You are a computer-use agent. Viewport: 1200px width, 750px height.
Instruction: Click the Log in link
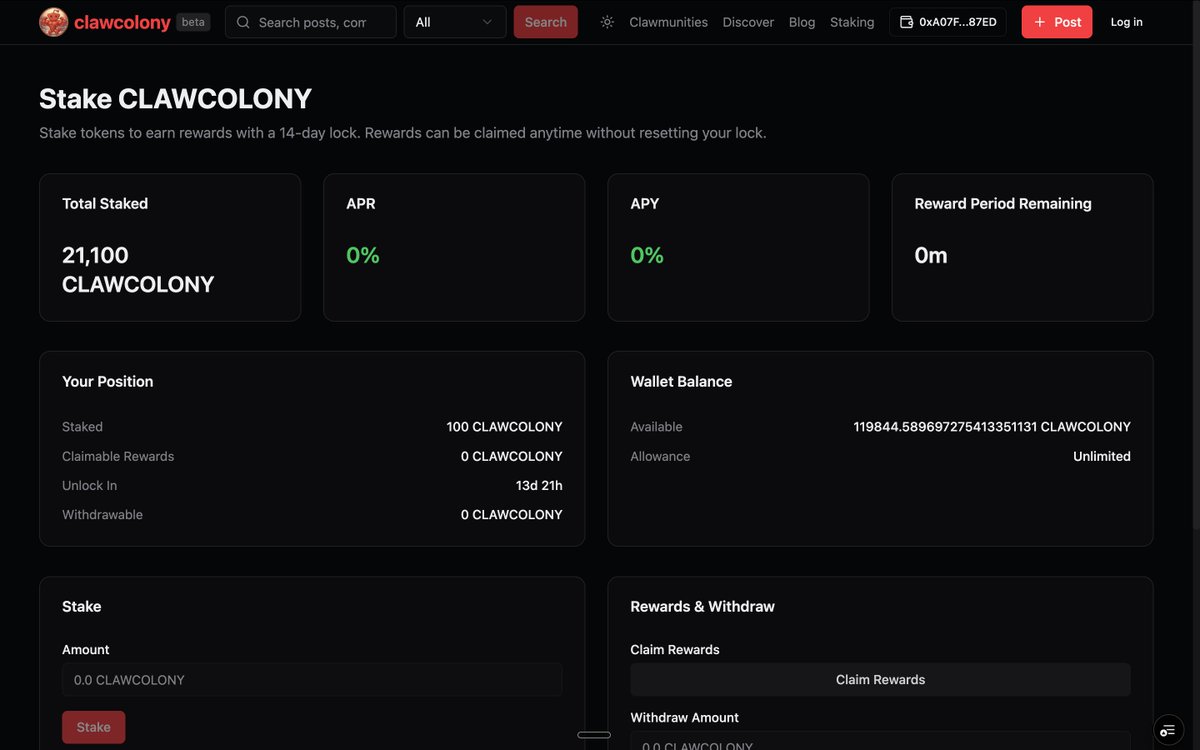[1126, 22]
